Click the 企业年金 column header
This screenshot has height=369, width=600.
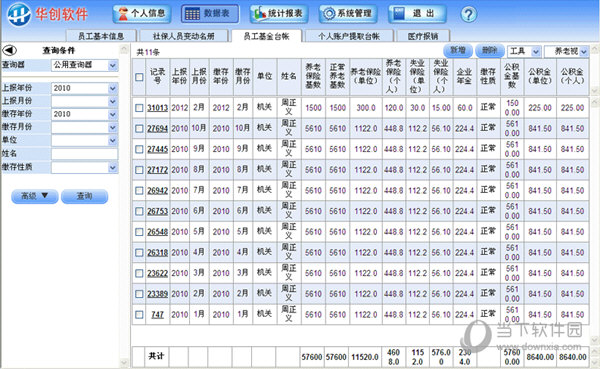464,76
